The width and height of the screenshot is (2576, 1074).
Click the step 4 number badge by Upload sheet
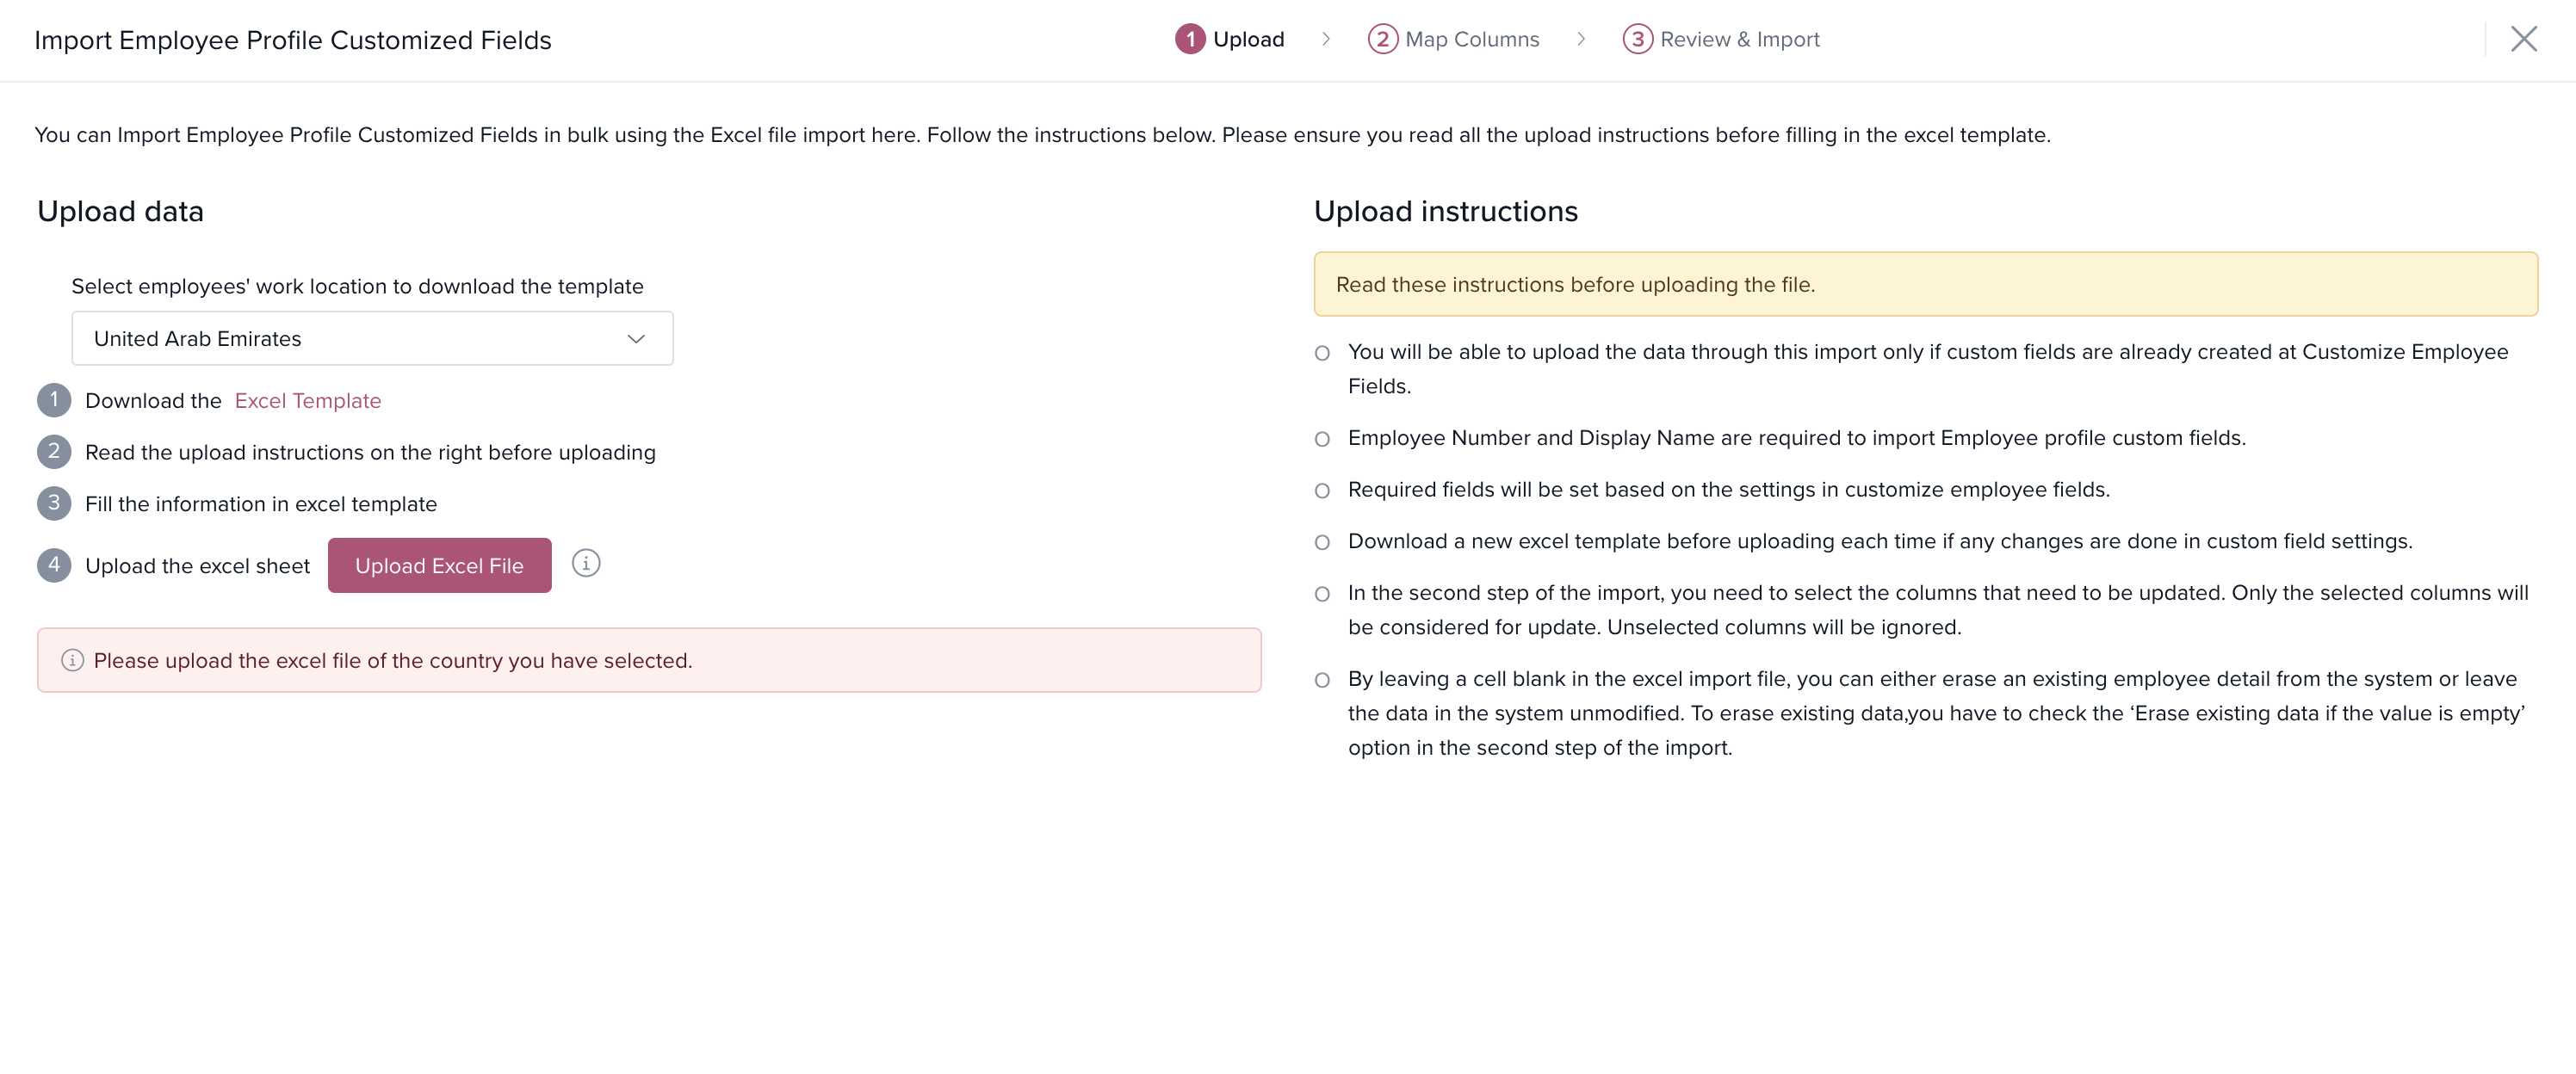coord(54,565)
